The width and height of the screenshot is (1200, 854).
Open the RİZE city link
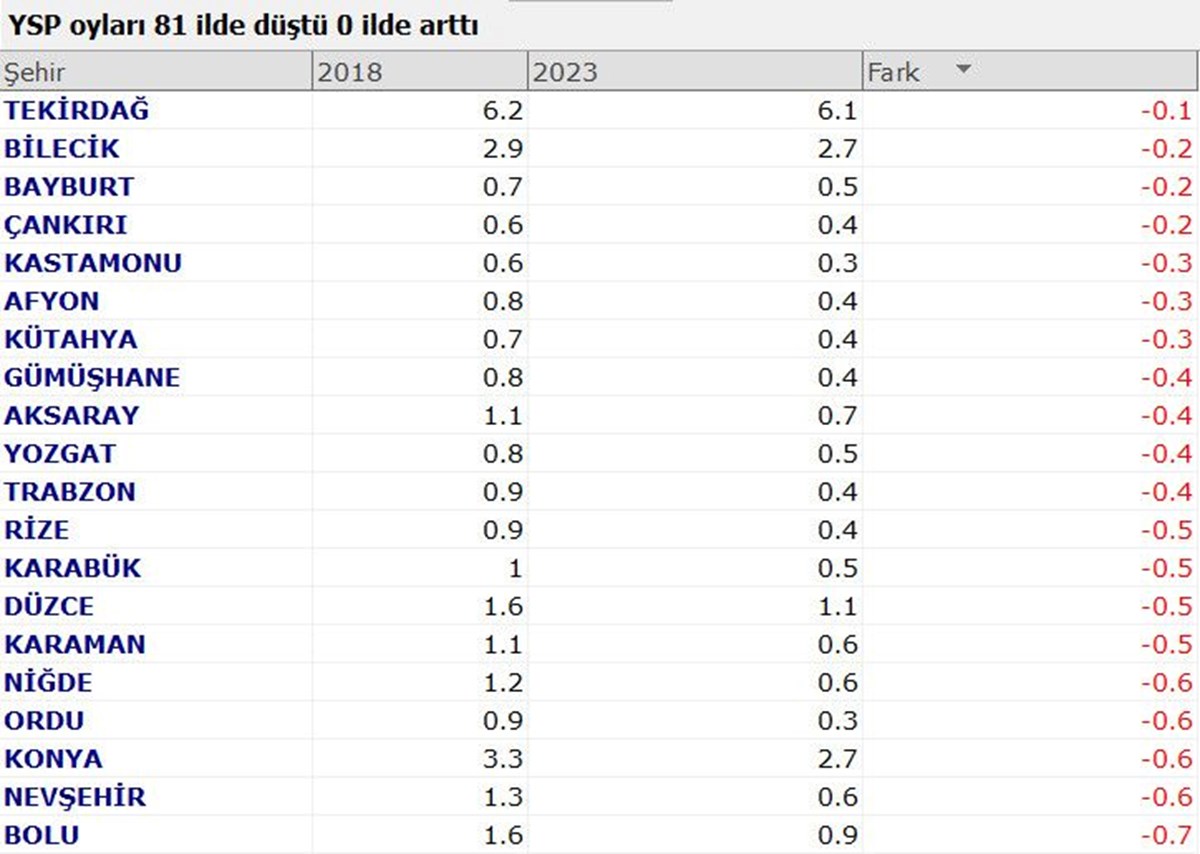pyautogui.click(x=37, y=529)
